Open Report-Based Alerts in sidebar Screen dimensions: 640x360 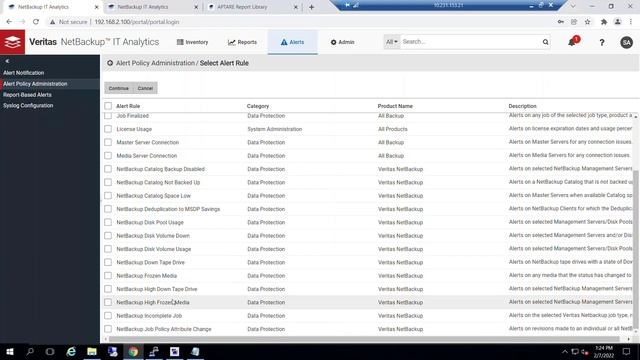coord(27,95)
